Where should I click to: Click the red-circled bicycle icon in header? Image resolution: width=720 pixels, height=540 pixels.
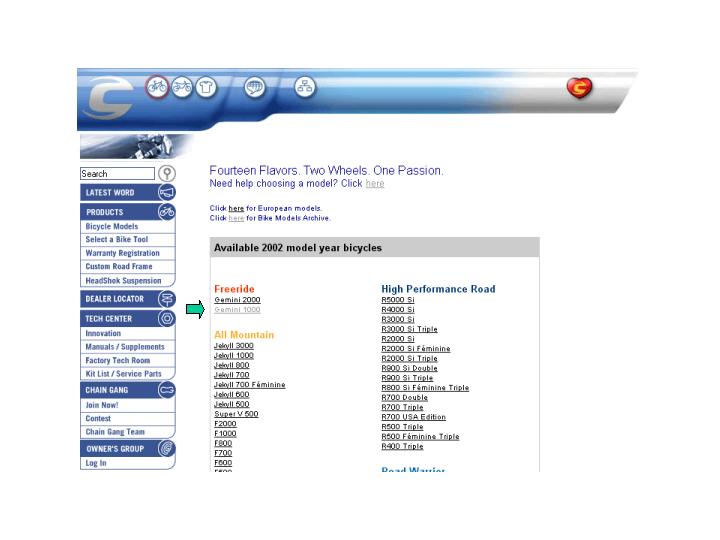click(157, 87)
